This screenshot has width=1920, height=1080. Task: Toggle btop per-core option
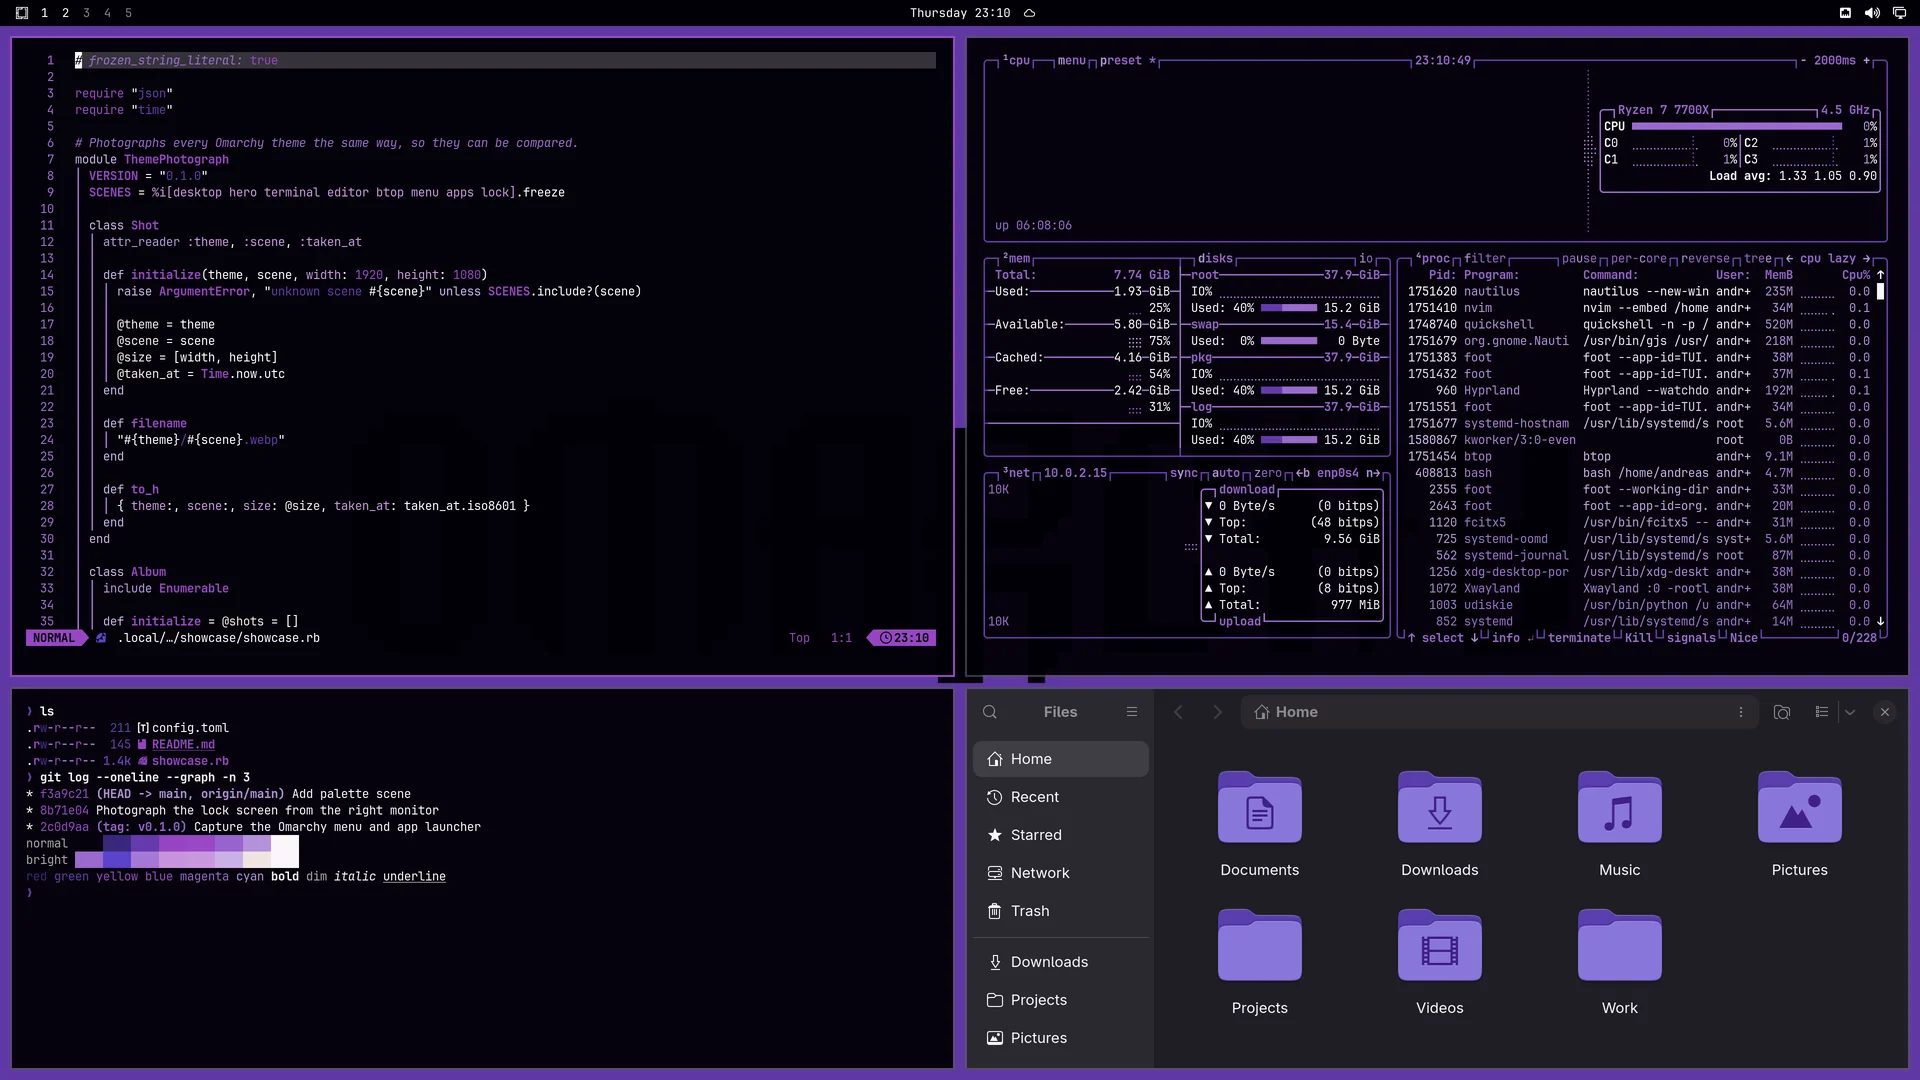(1638, 258)
